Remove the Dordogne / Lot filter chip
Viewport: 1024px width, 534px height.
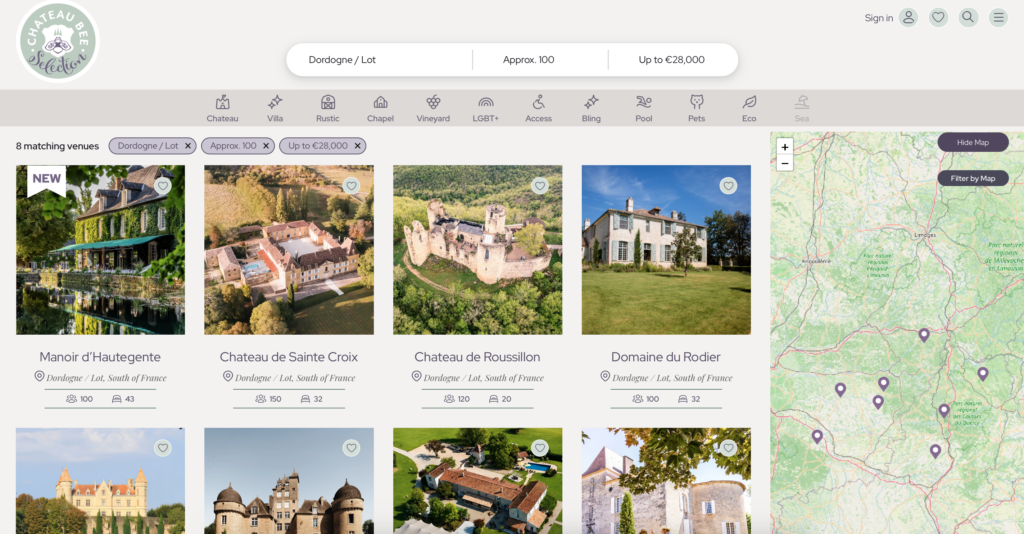tap(188, 146)
